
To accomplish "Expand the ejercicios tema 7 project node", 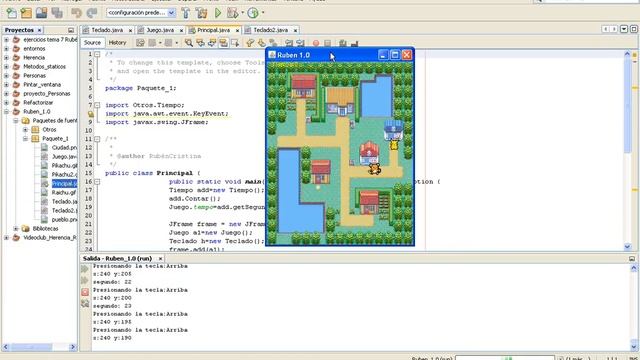I will point(6,40).
